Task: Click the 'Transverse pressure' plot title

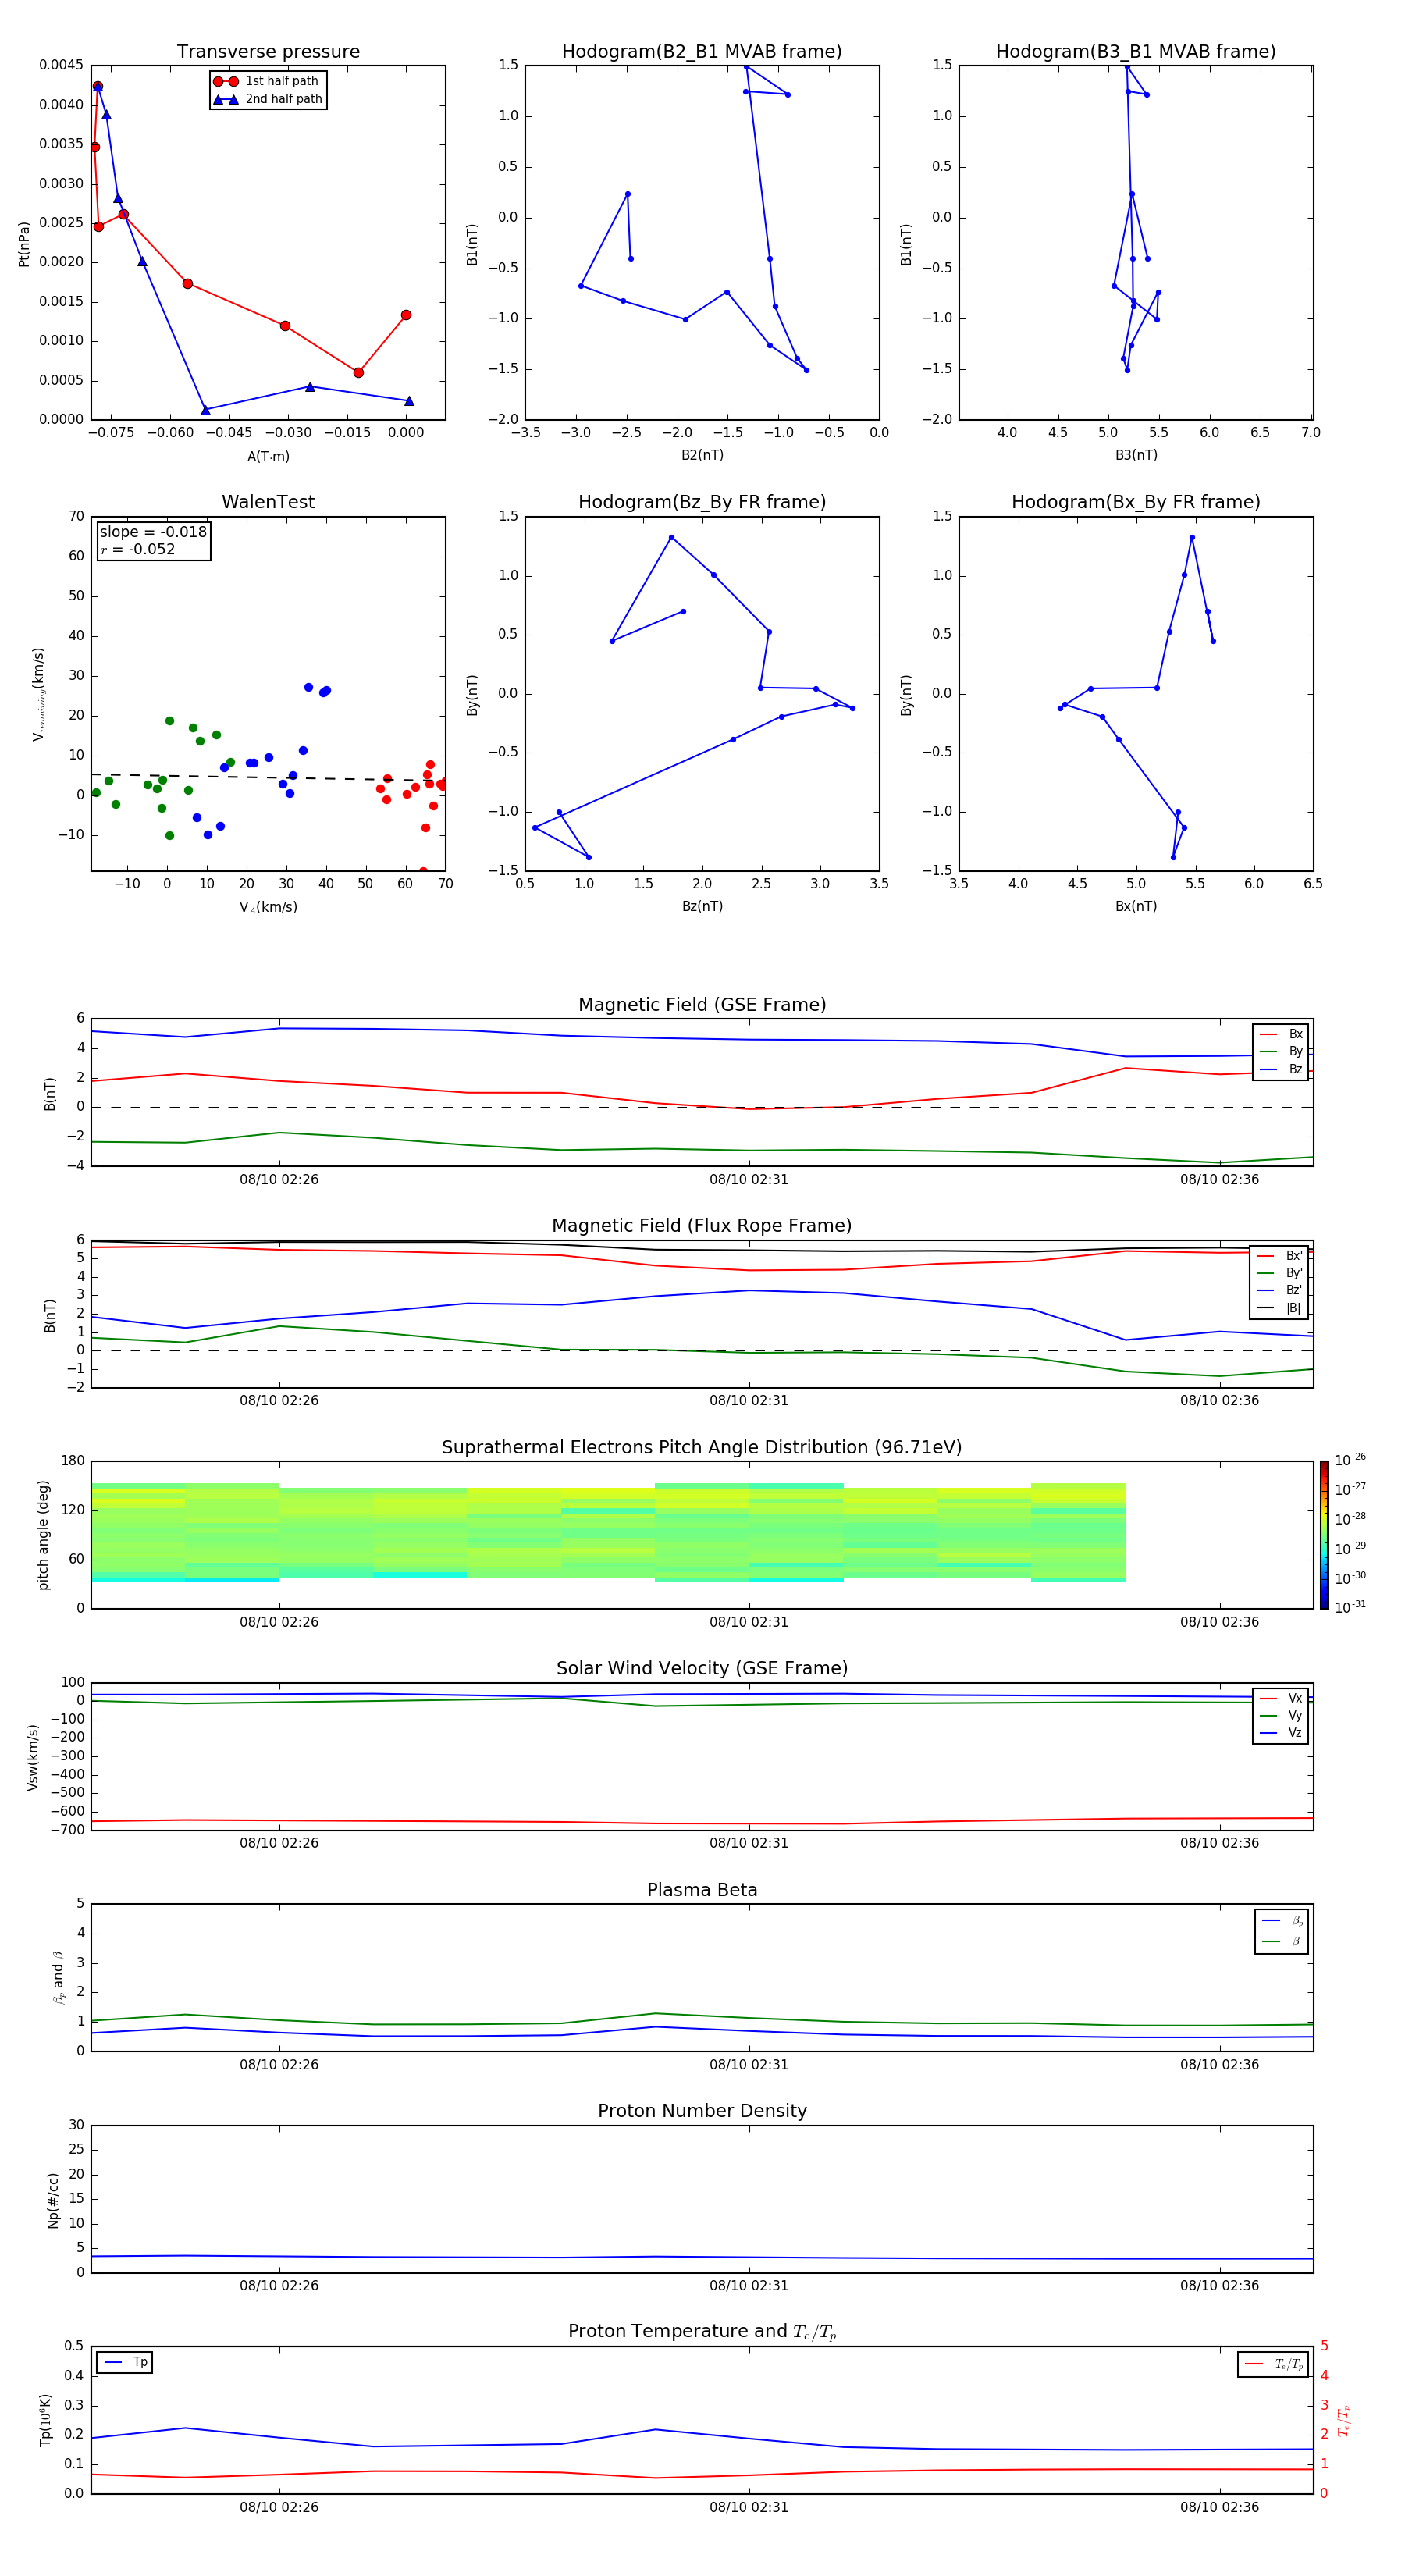Action: pos(268,51)
